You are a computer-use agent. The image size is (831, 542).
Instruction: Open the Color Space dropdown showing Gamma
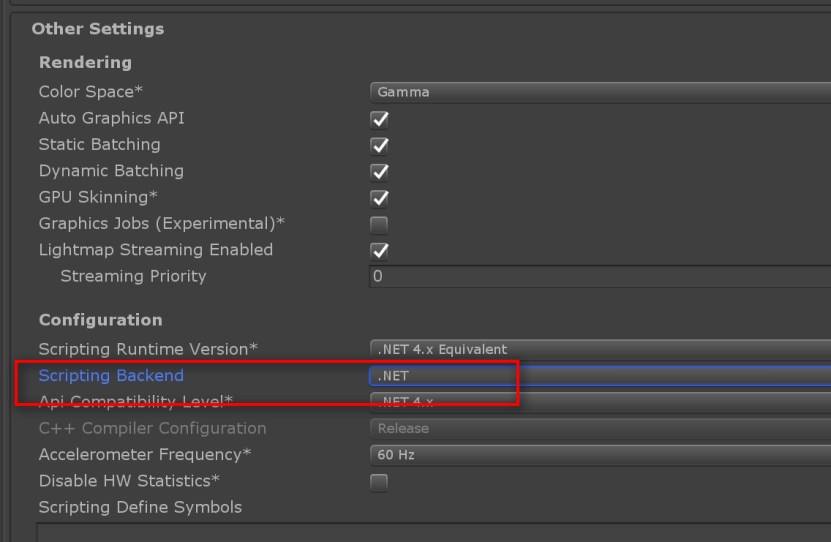pos(600,92)
